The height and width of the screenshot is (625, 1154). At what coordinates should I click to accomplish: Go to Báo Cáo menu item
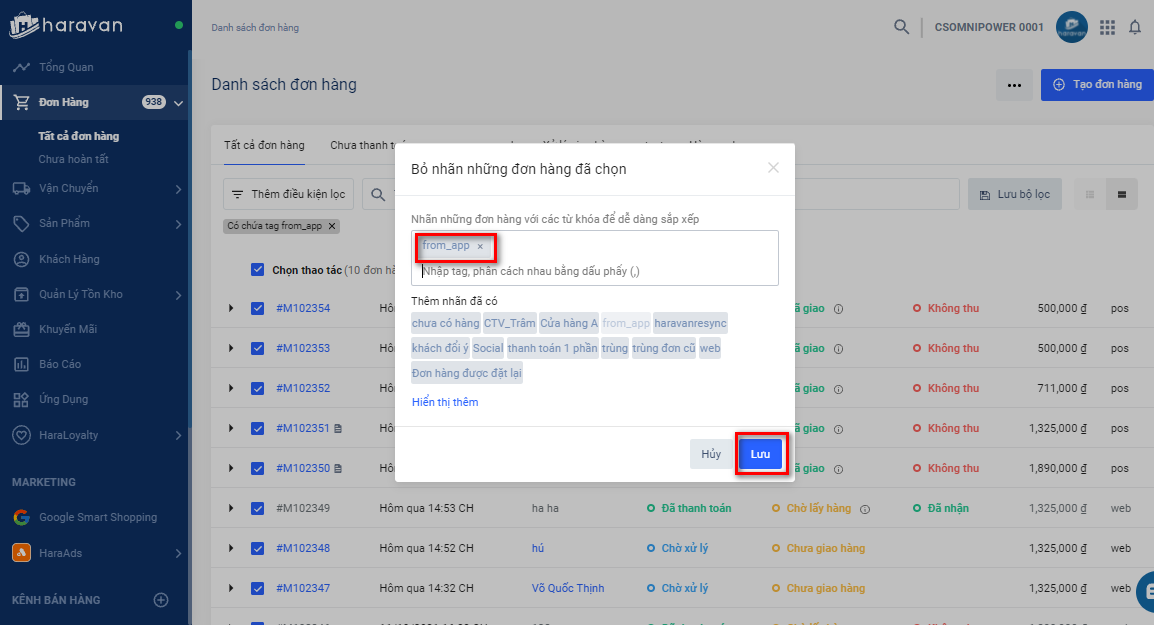(60, 364)
